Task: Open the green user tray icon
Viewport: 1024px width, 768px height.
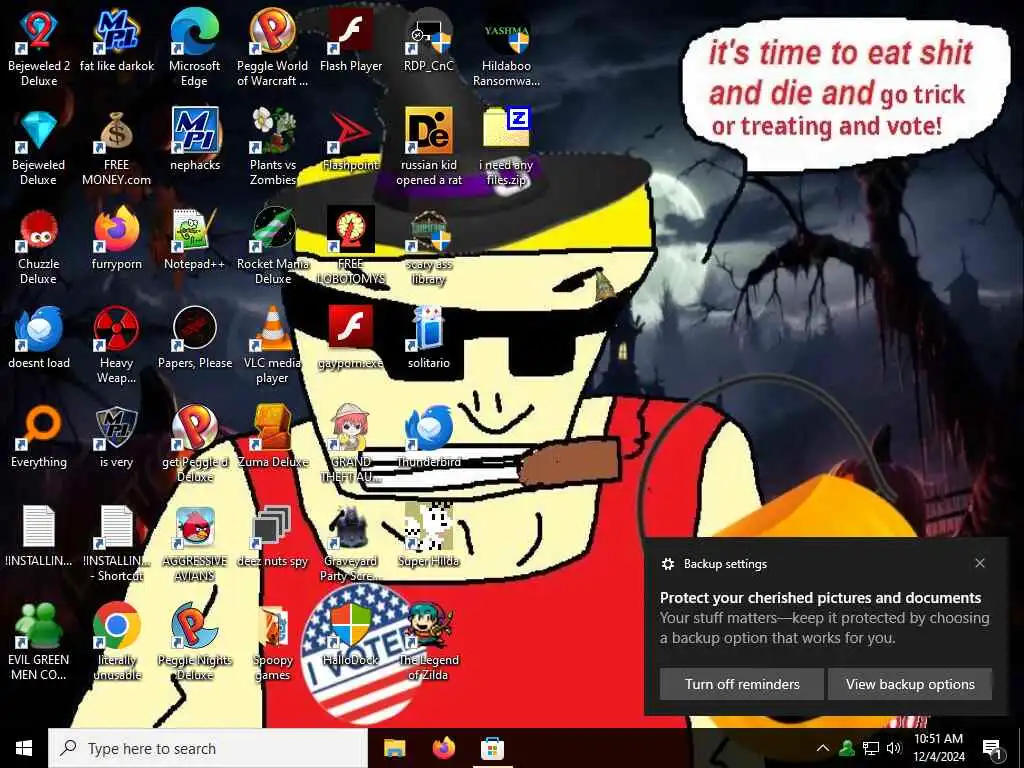Action: click(x=847, y=748)
